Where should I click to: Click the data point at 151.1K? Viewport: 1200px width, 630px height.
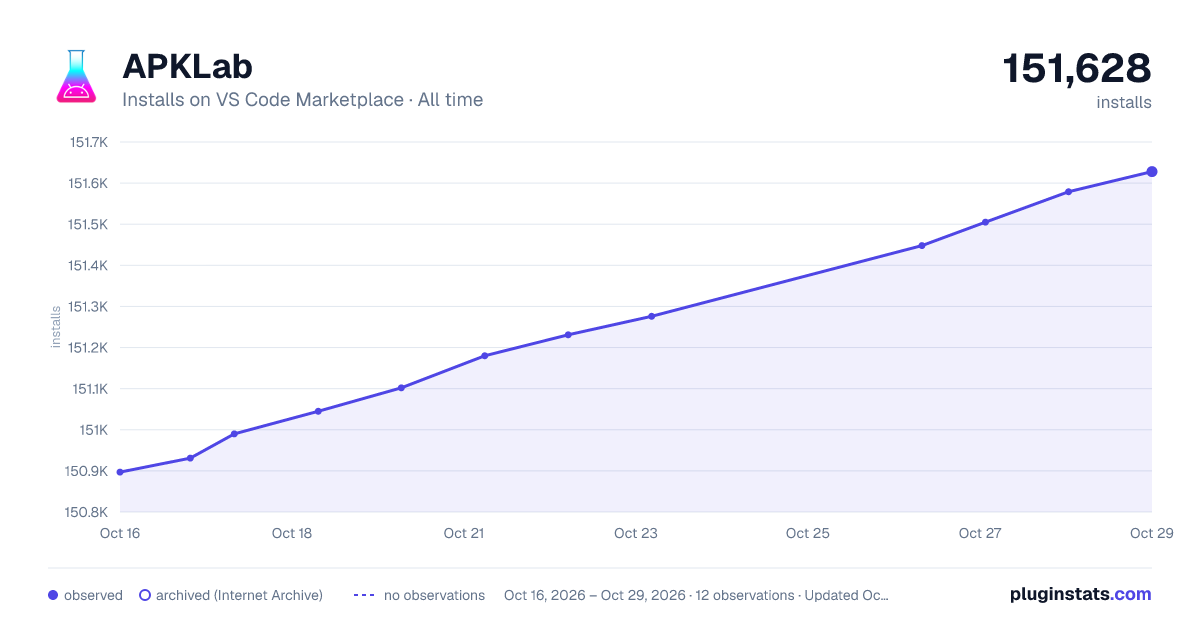pyautogui.click(x=401, y=388)
